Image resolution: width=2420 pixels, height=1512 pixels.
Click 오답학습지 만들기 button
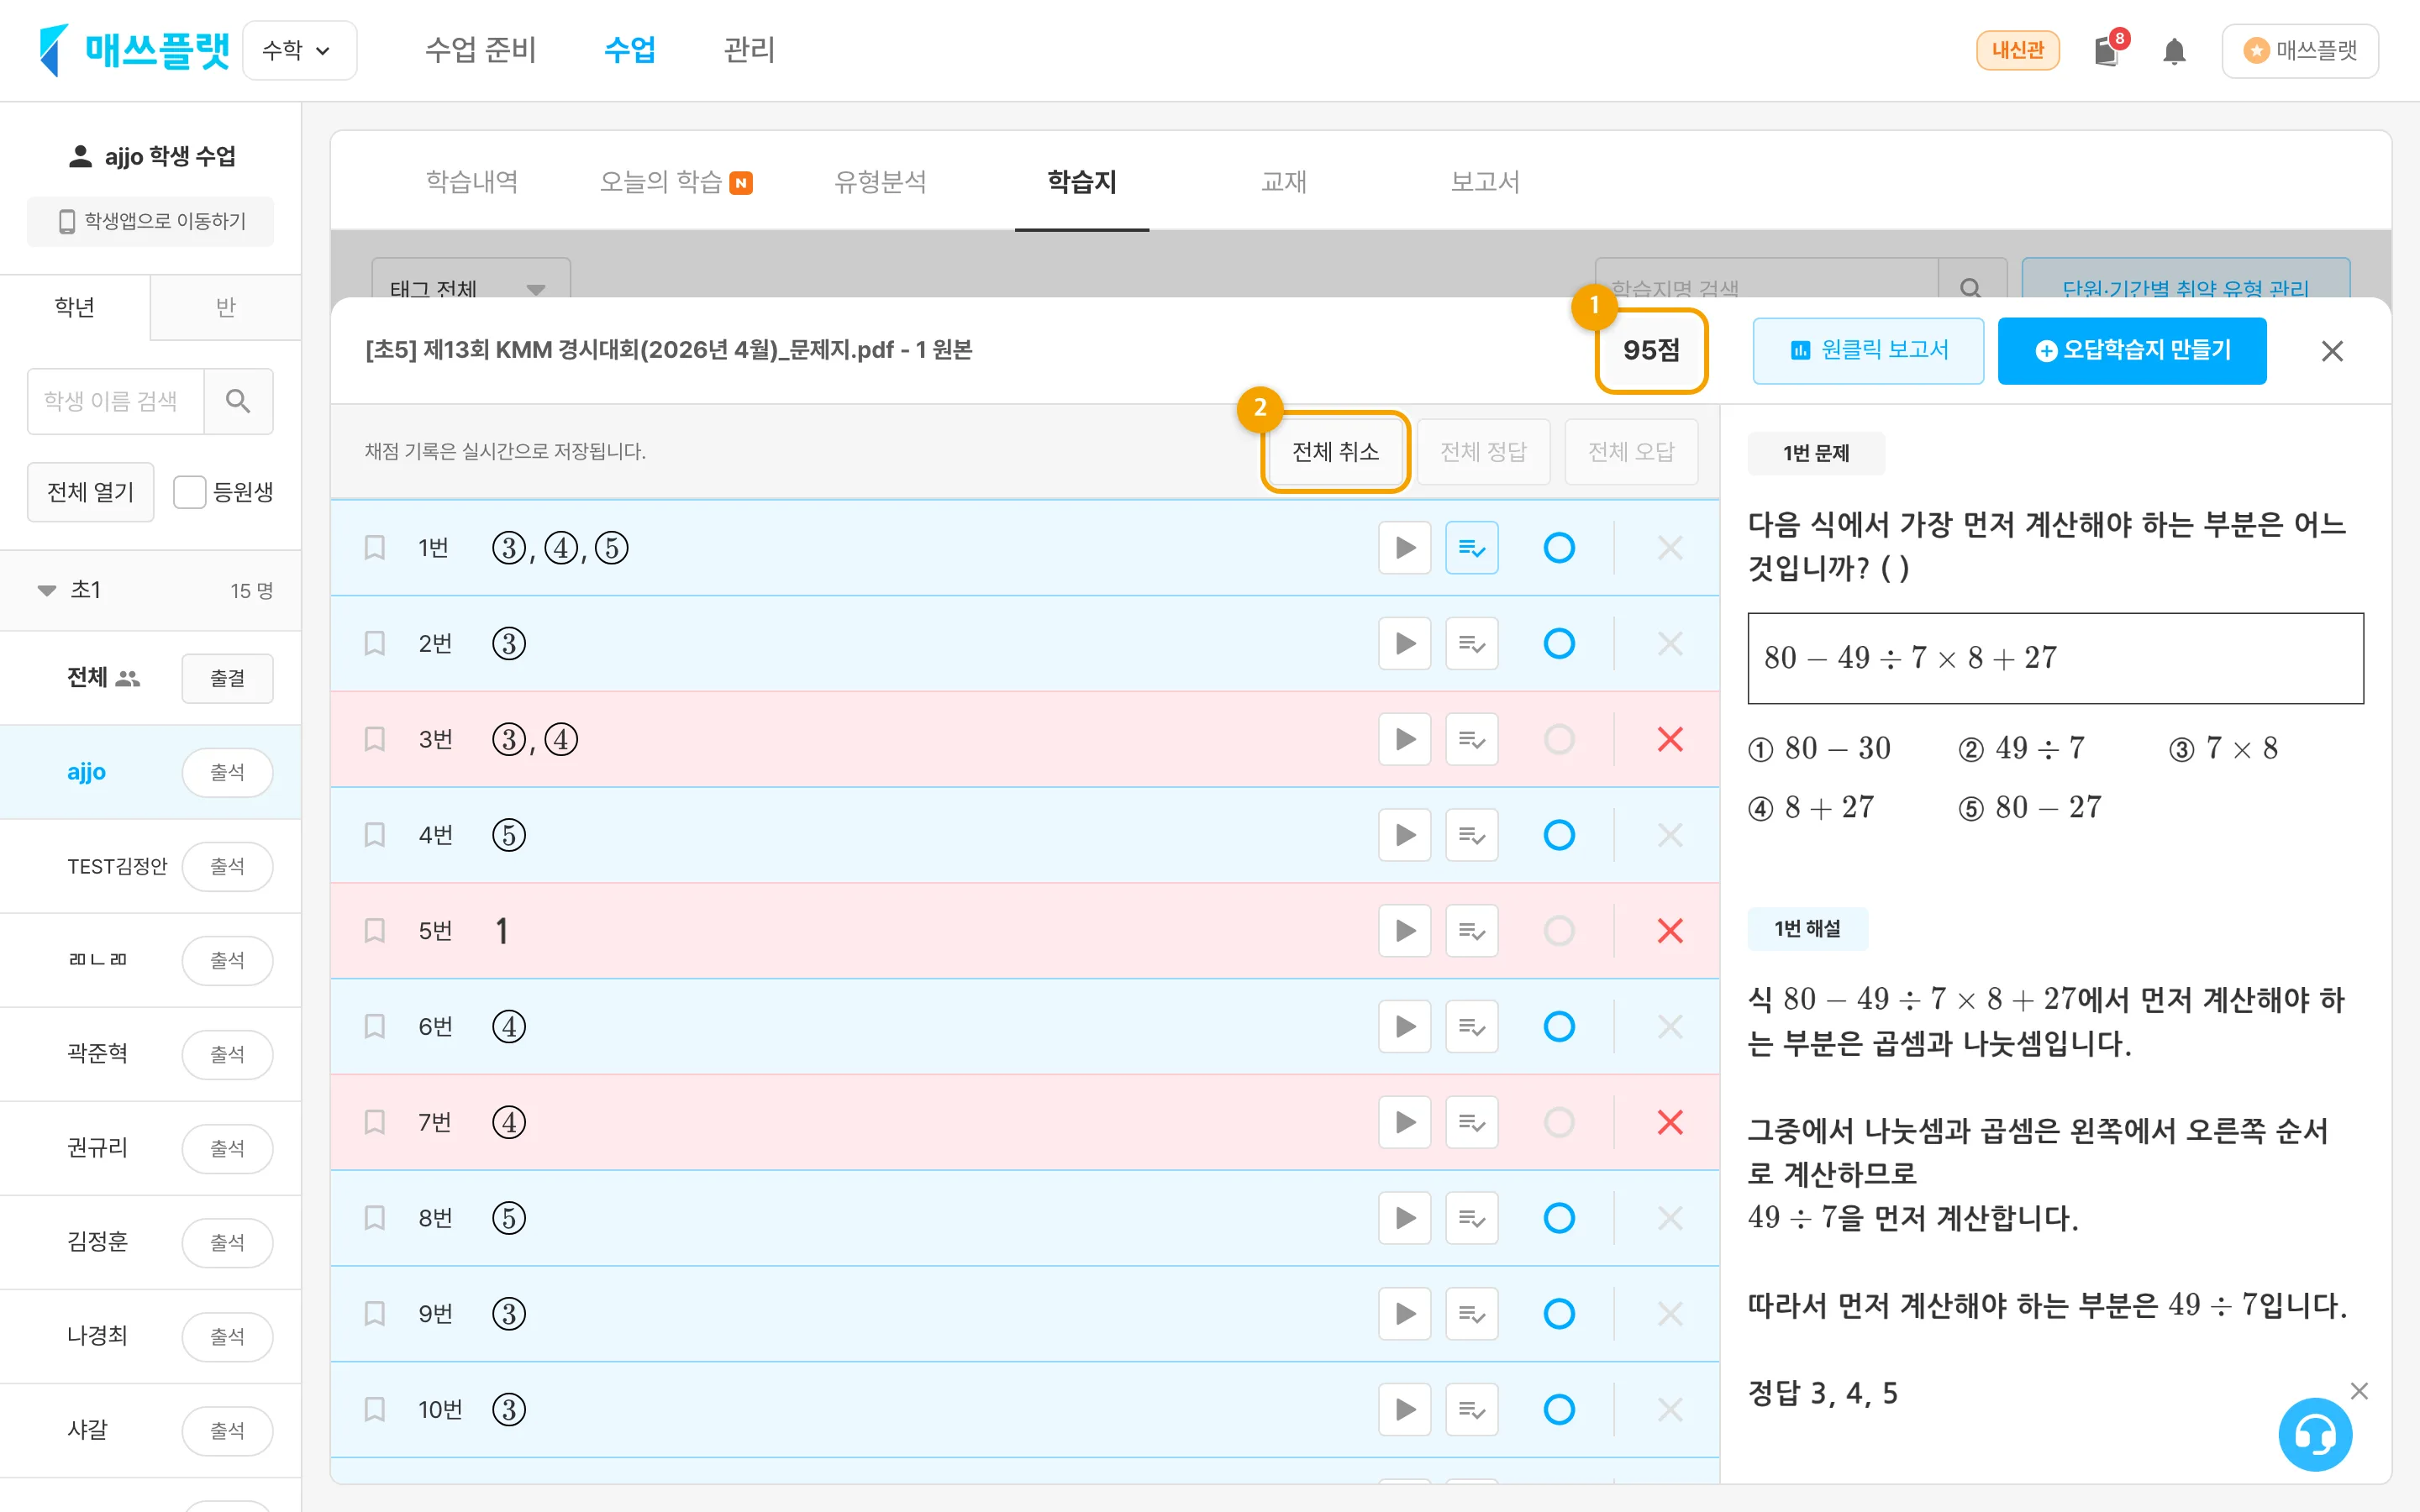click(x=2132, y=351)
